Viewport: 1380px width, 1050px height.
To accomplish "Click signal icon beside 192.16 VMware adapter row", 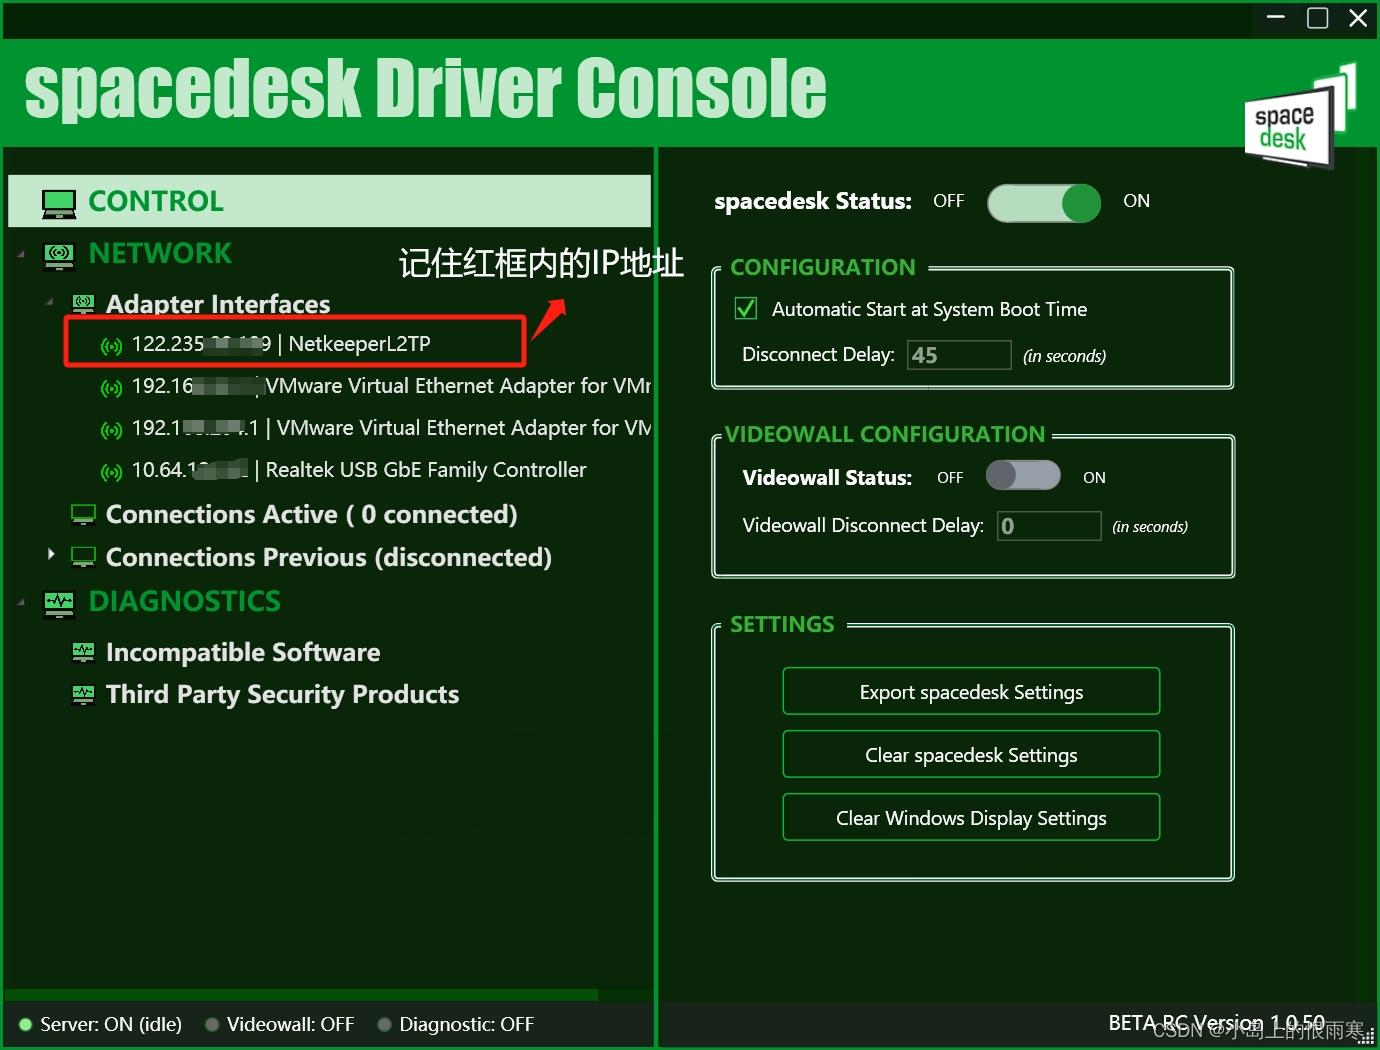I will 111,388.
